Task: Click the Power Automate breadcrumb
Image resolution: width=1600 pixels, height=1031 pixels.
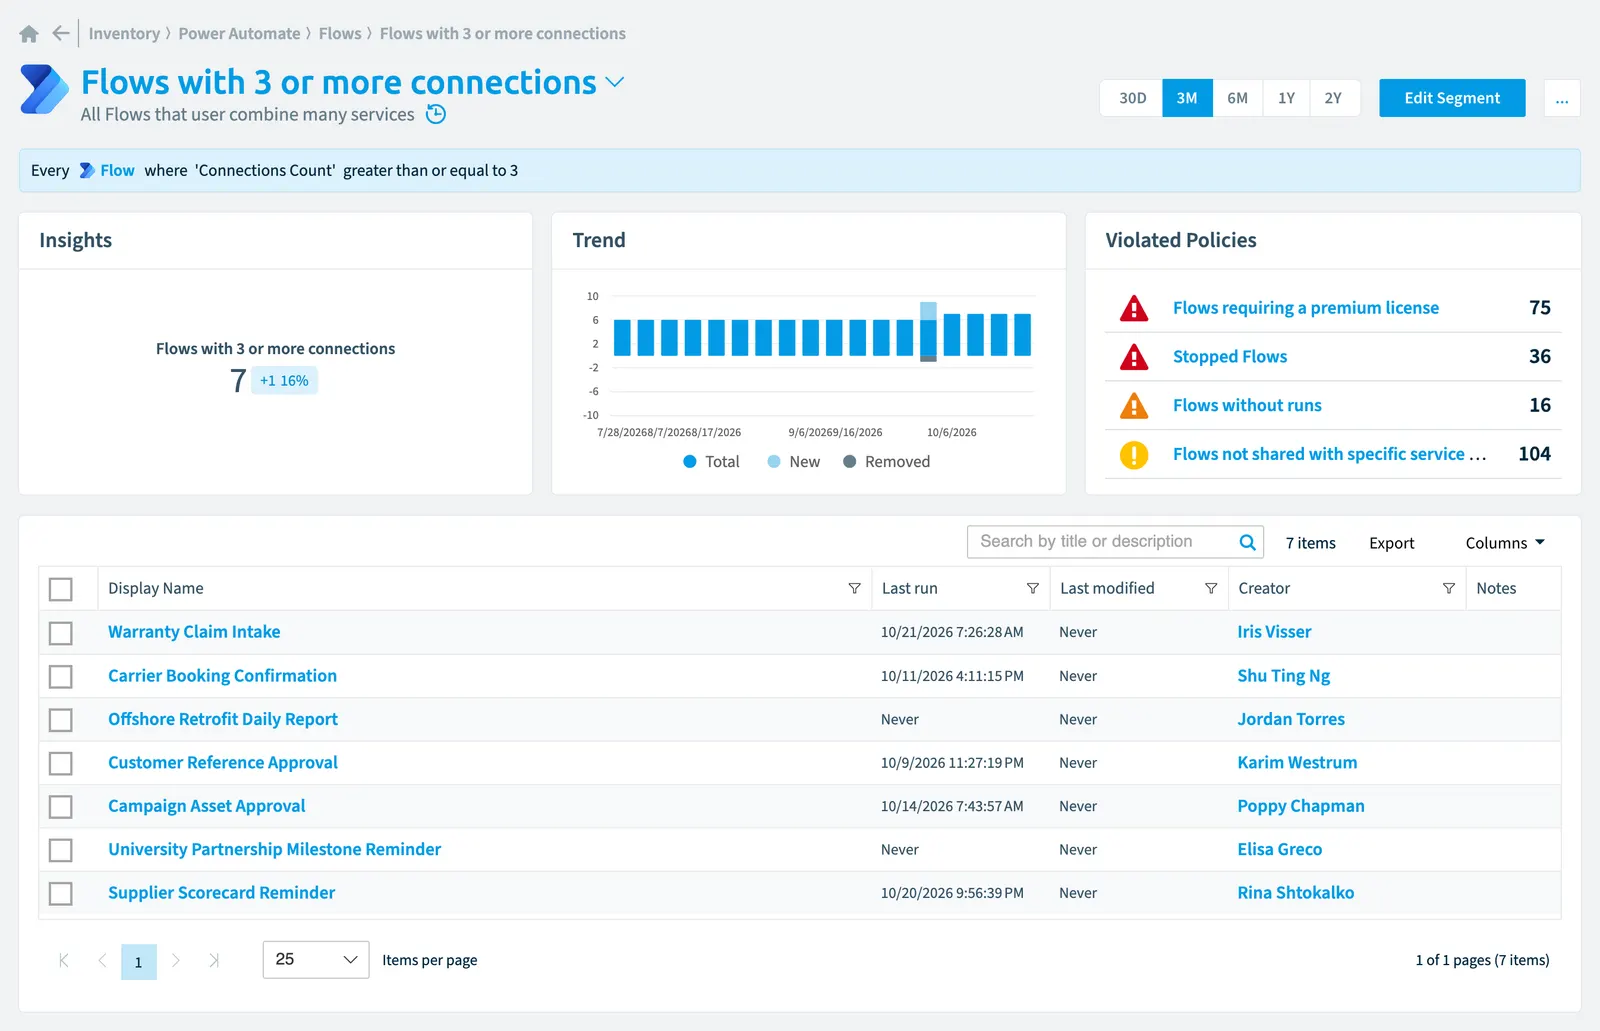Action: [239, 33]
